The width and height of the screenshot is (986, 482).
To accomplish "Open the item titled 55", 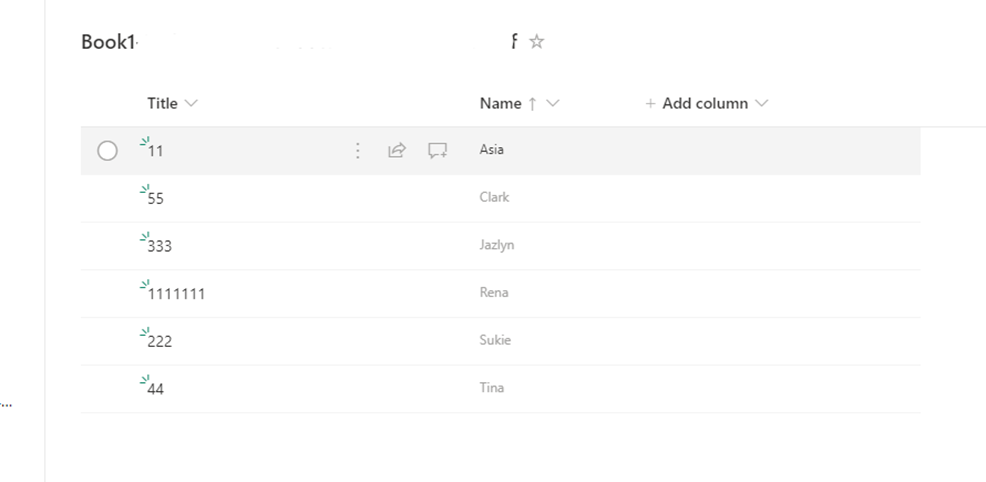I will point(155,199).
